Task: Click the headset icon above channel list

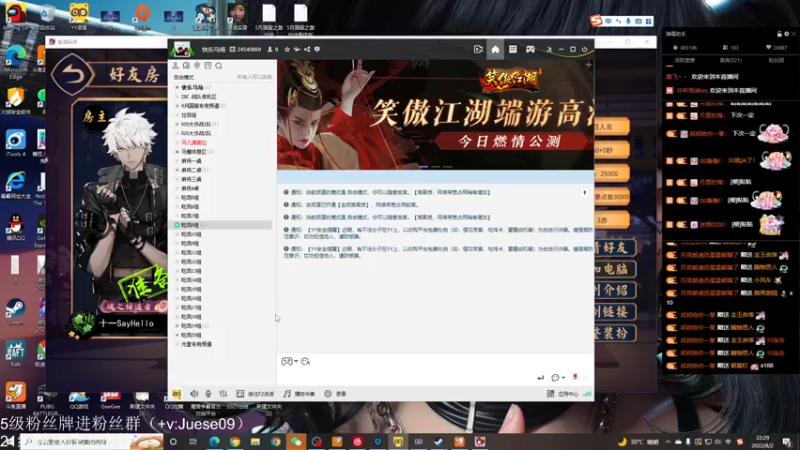Action: point(186,66)
